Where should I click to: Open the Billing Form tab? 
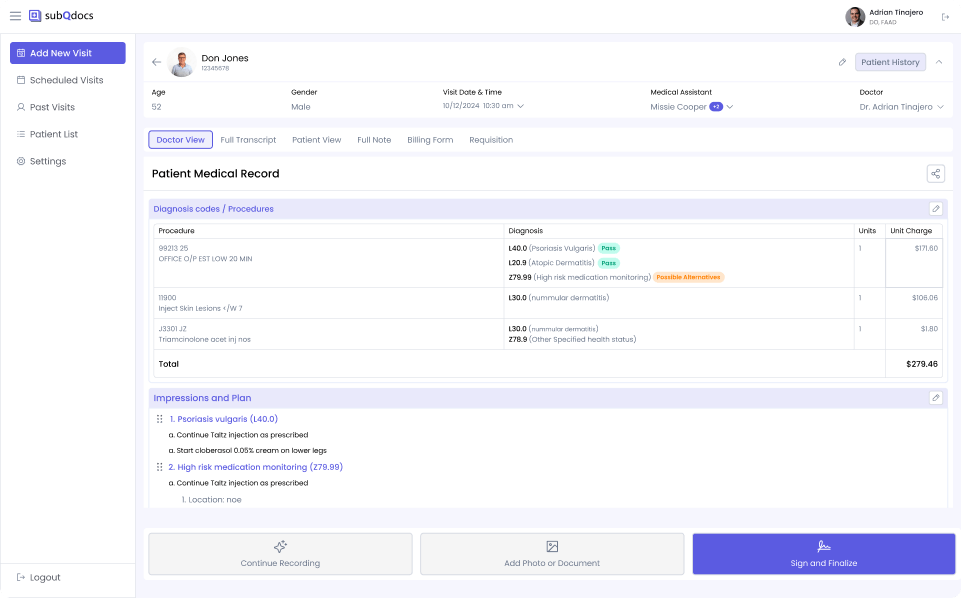430,140
